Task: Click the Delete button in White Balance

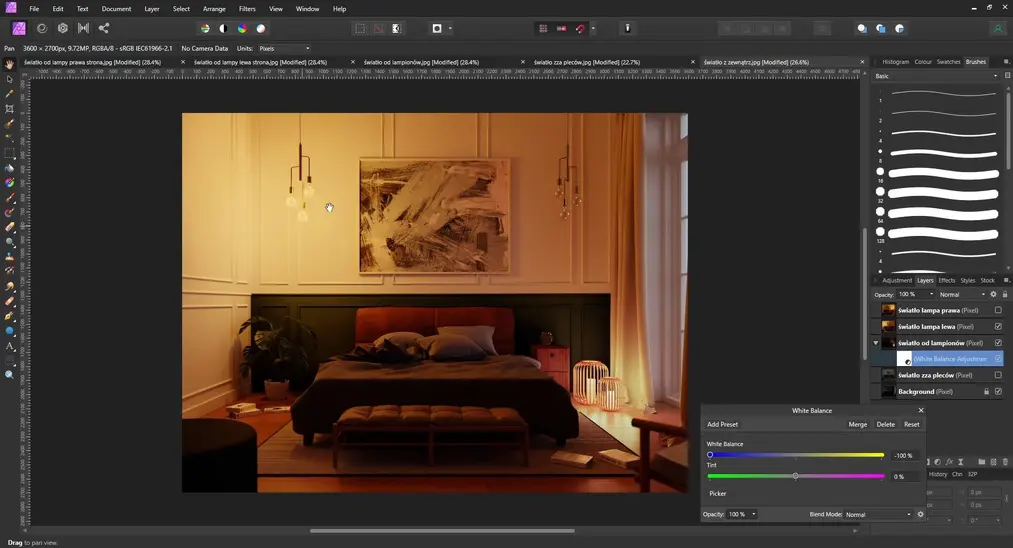Action: 886,425
